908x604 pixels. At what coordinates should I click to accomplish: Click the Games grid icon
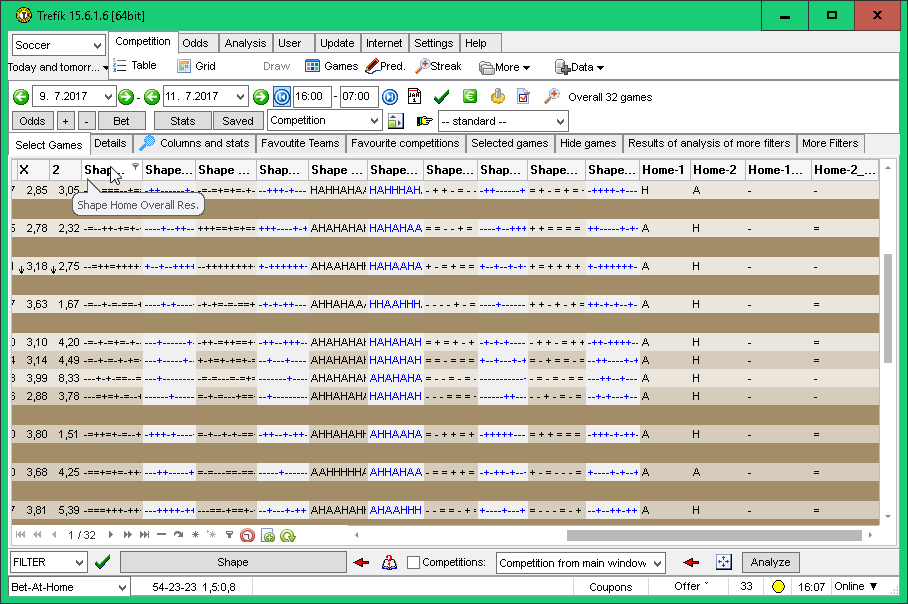(x=313, y=67)
